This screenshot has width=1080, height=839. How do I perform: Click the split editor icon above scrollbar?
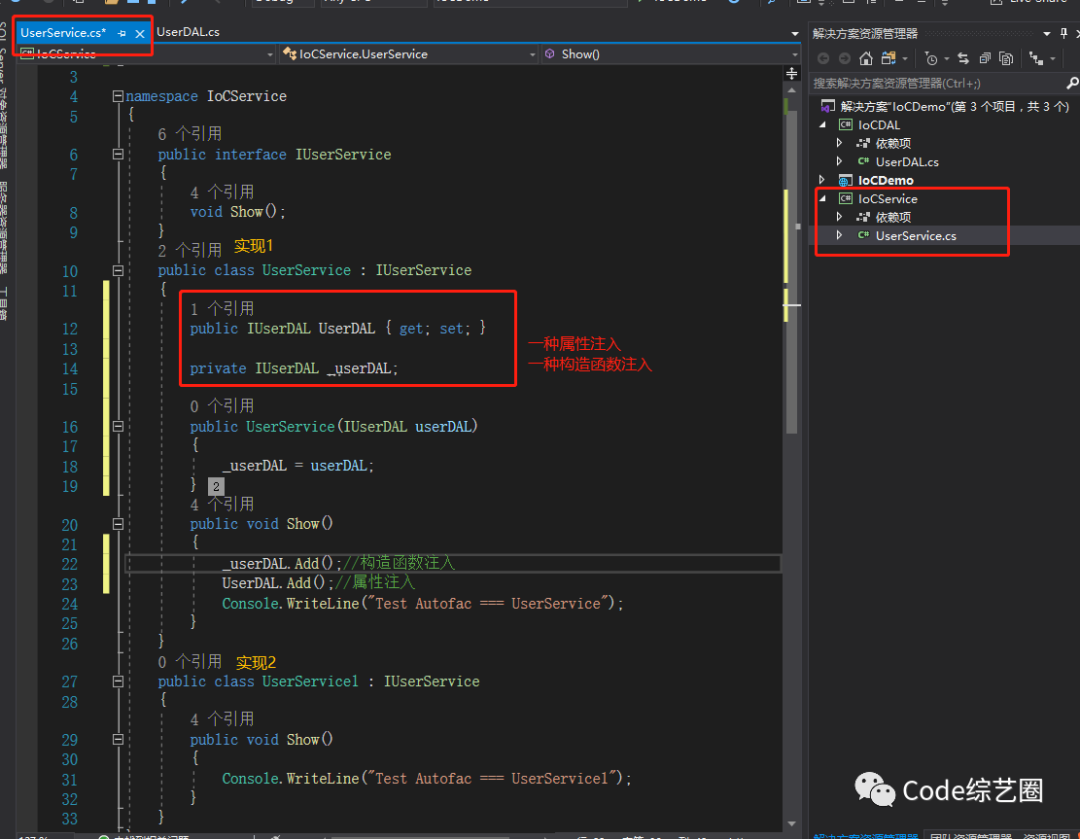(x=791, y=73)
